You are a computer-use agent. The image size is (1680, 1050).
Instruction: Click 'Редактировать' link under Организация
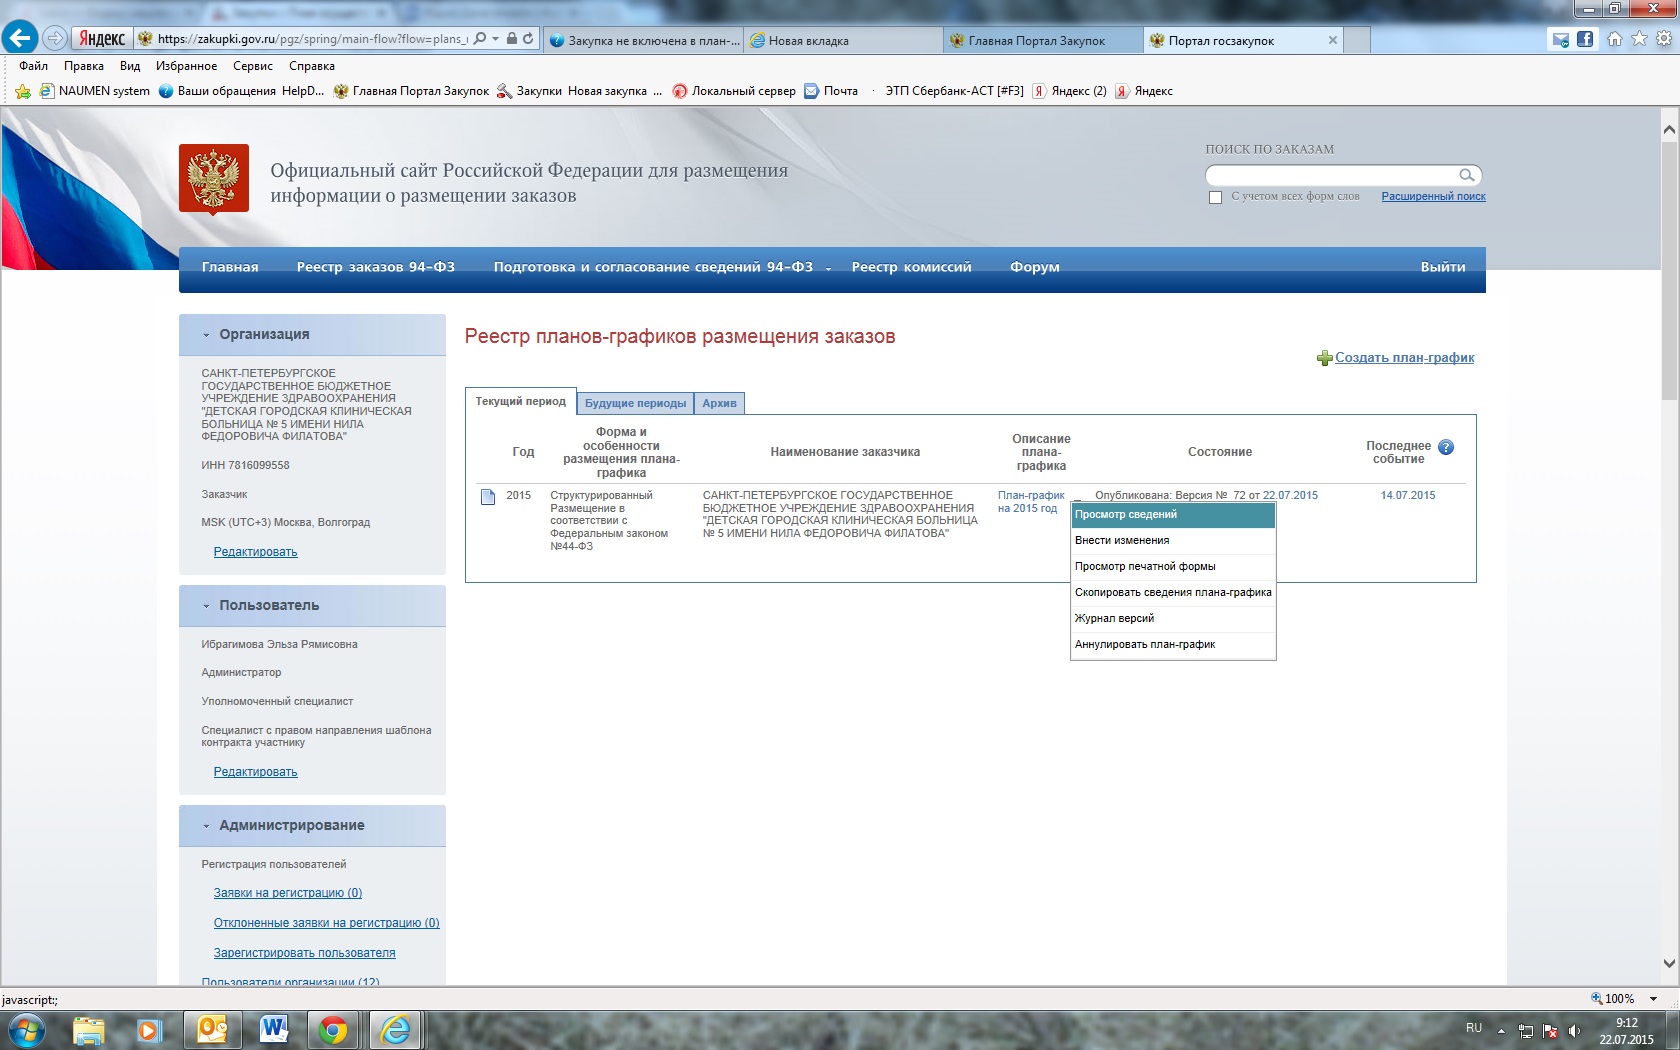pyautogui.click(x=255, y=552)
